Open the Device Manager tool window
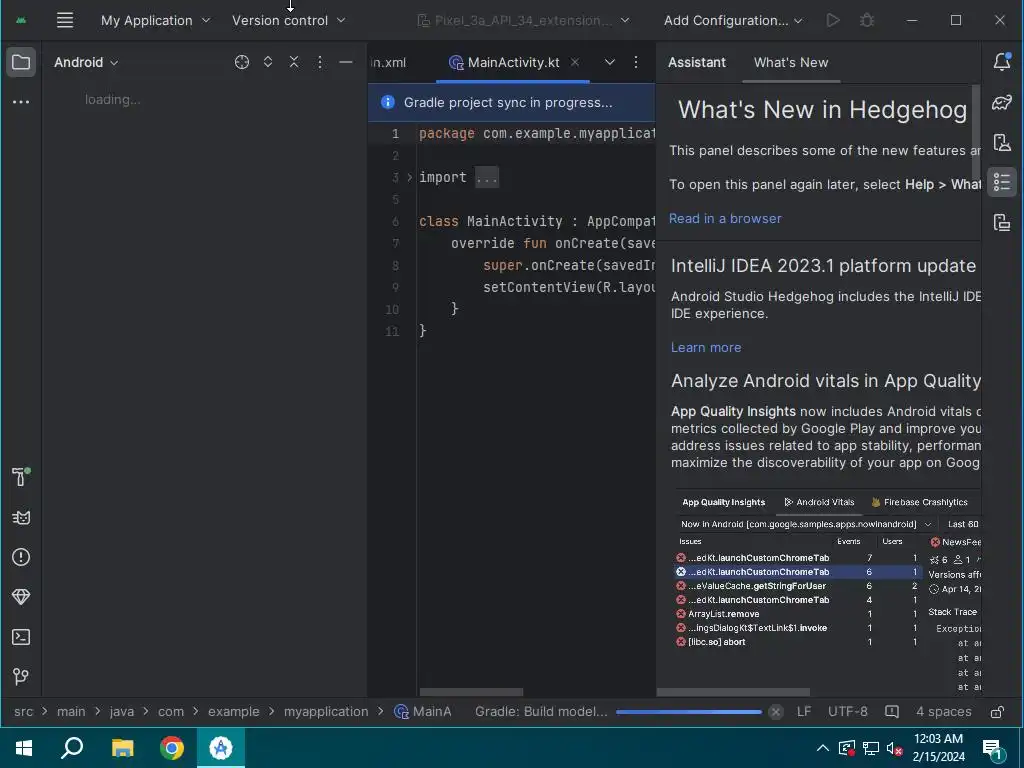Screen dimensions: 1024x768 (1002, 142)
